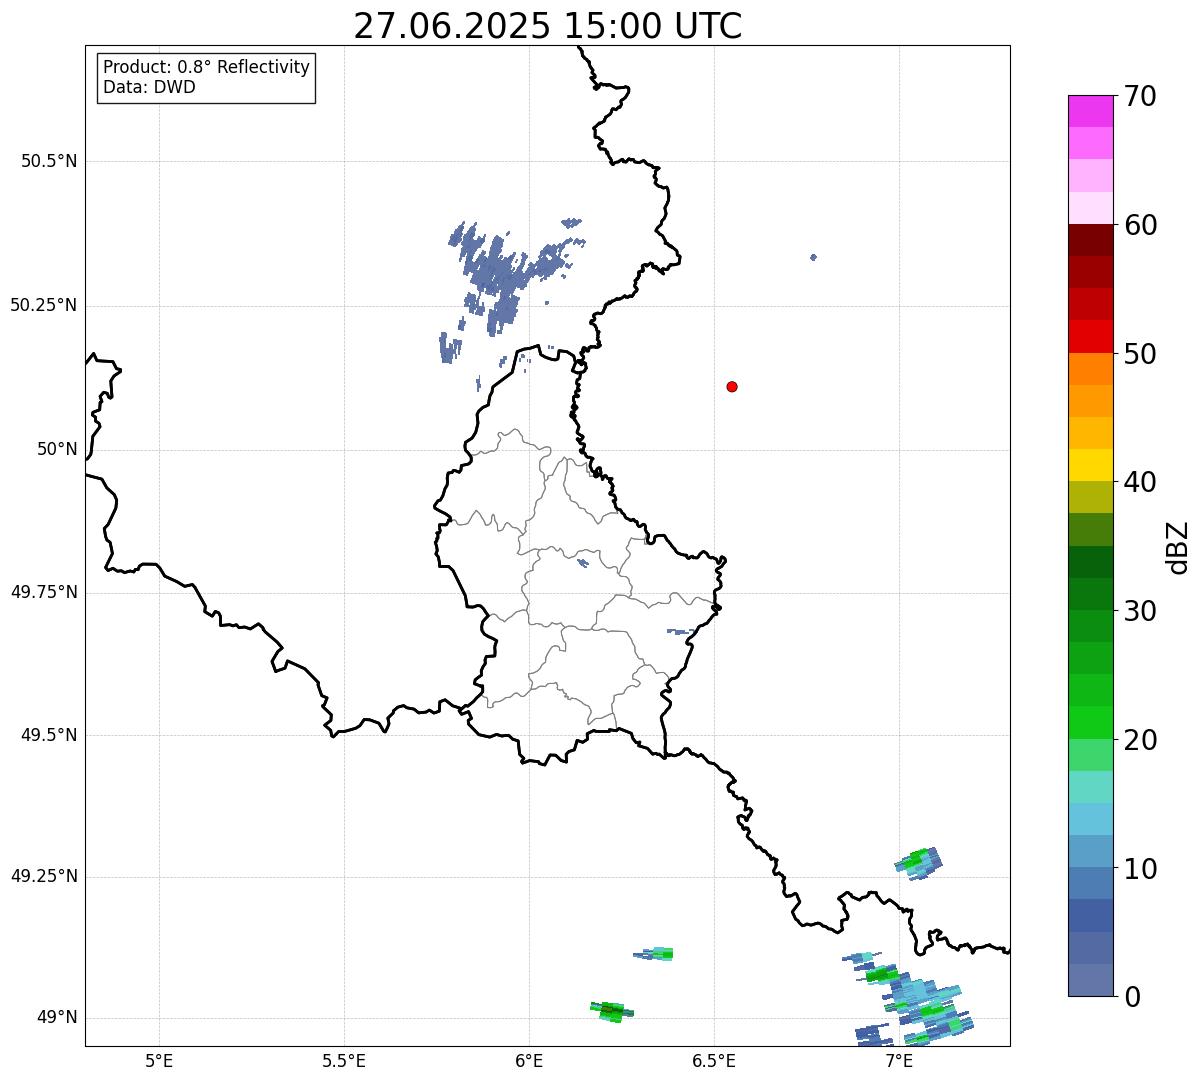Click the colorbar tick label 20
Image resolution: width=1202 pixels, height=1081 pixels.
coord(1141,740)
